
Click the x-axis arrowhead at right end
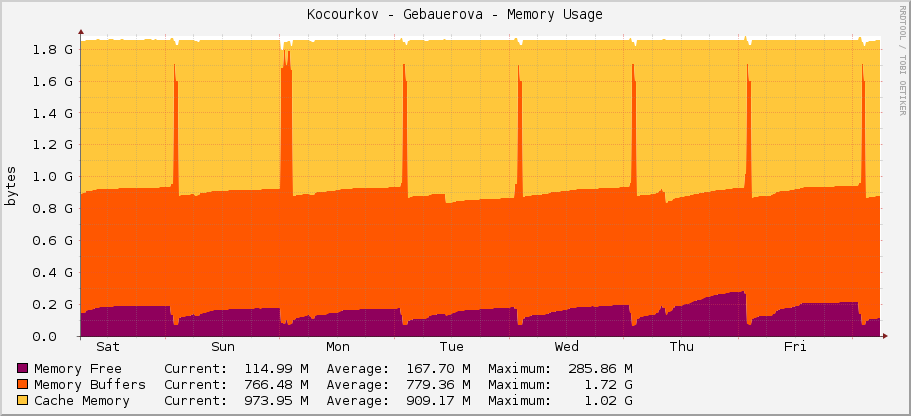pyautogui.click(x=885, y=336)
